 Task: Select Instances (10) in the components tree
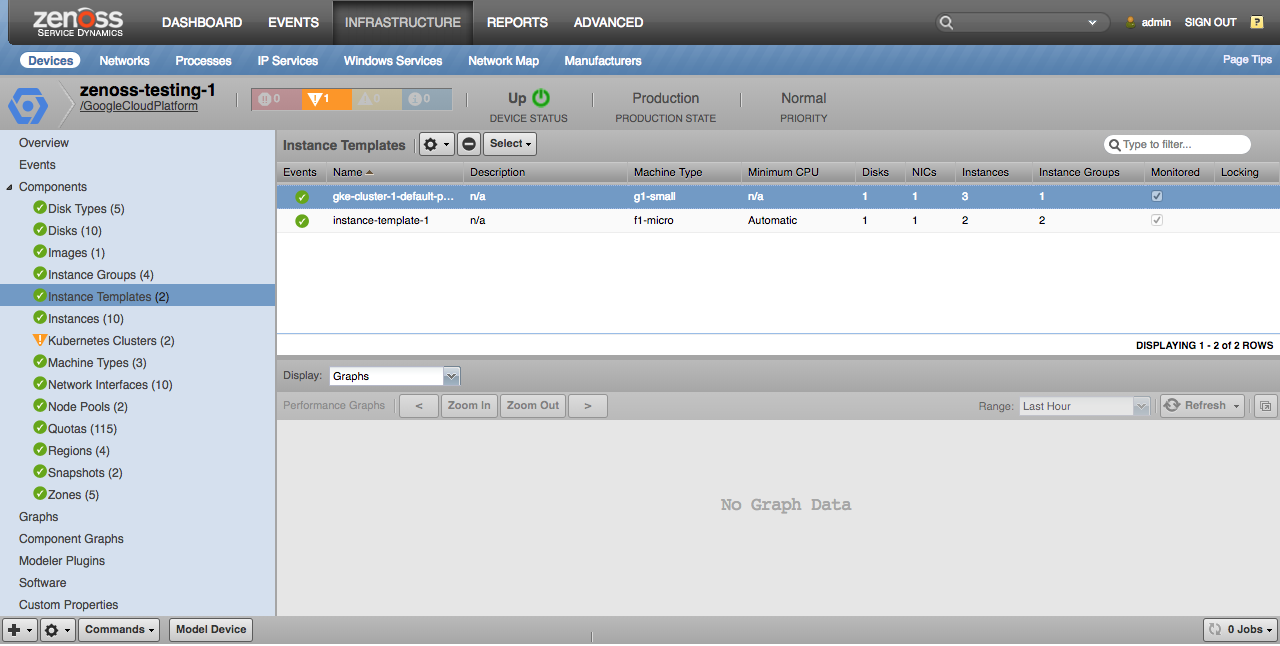86,319
